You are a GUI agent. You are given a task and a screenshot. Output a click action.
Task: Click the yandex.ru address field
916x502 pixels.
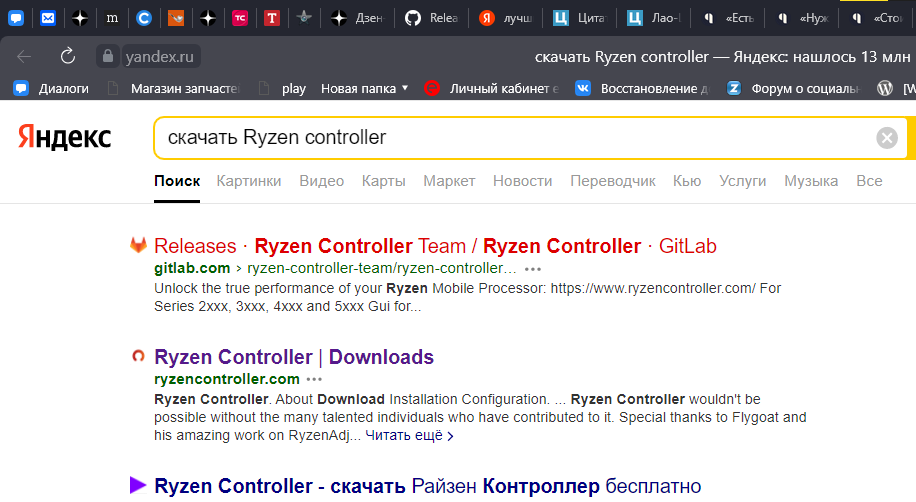[159, 56]
